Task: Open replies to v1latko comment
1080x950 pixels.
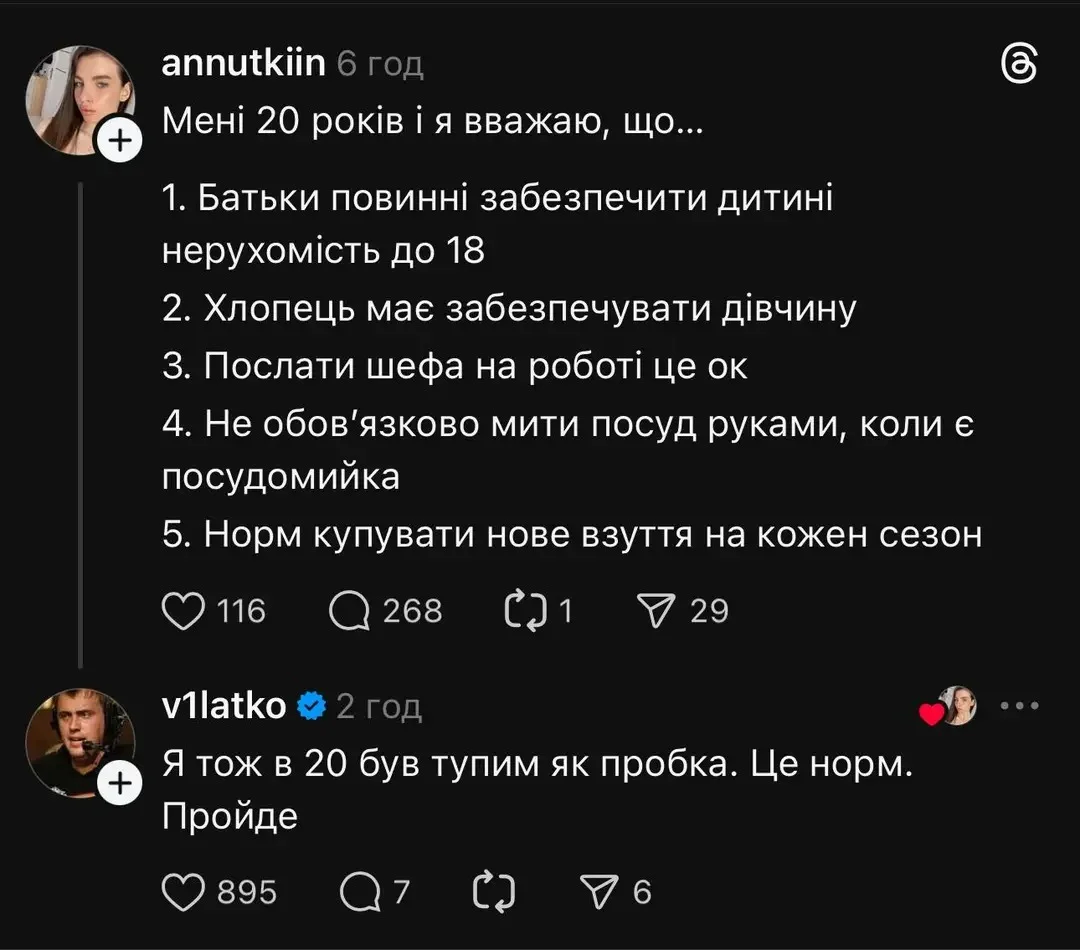Action: (358, 892)
